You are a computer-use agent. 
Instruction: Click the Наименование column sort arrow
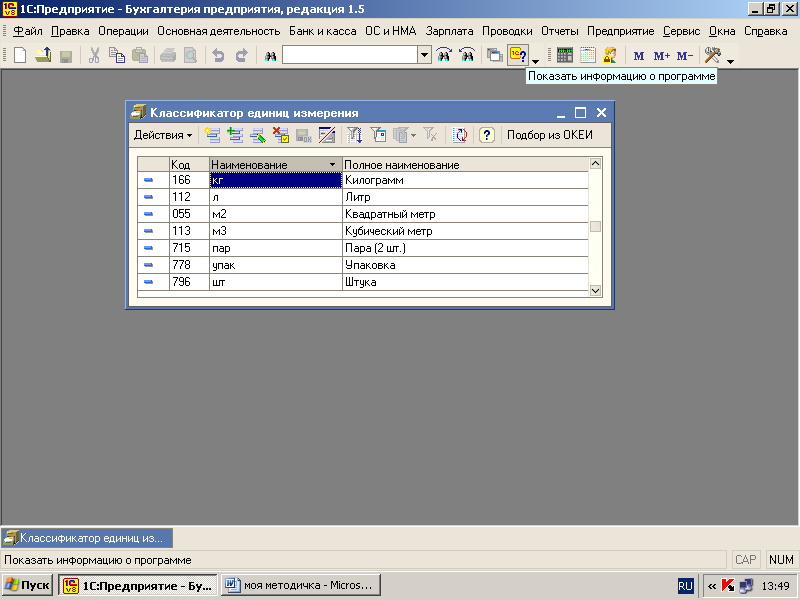coord(333,165)
